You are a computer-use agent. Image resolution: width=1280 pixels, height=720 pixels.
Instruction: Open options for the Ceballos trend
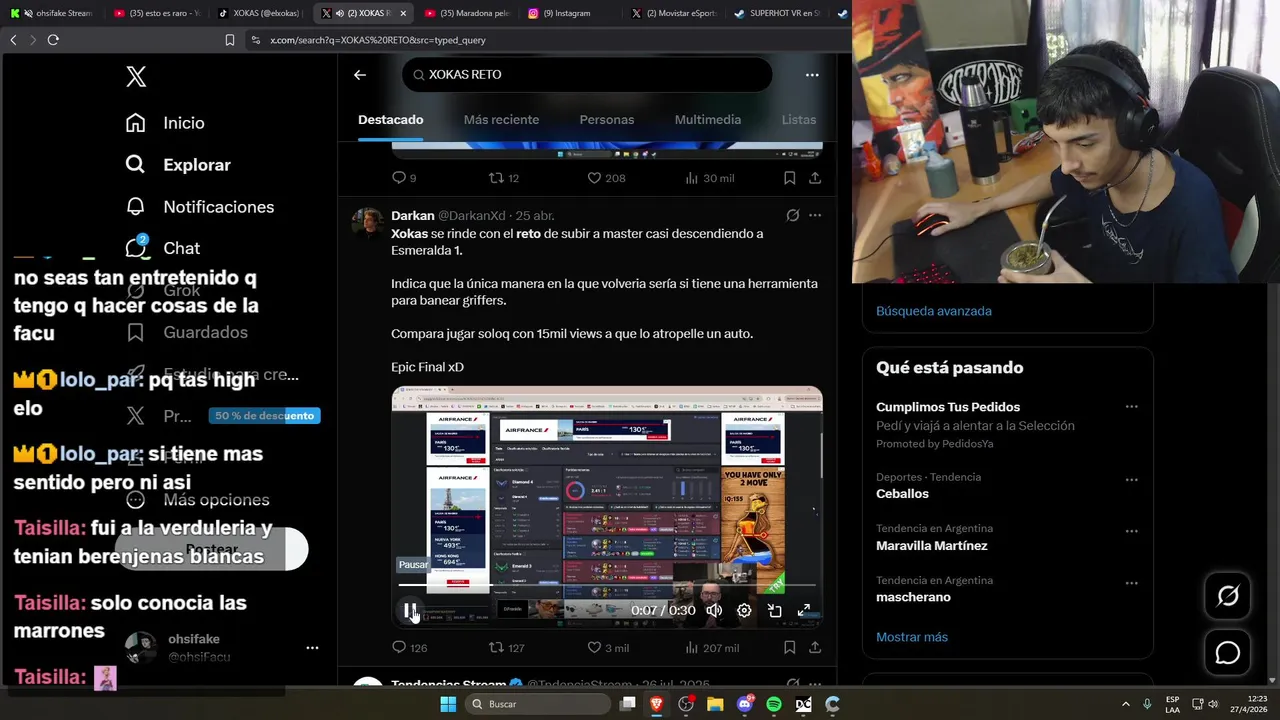(x=1132, y=480)
